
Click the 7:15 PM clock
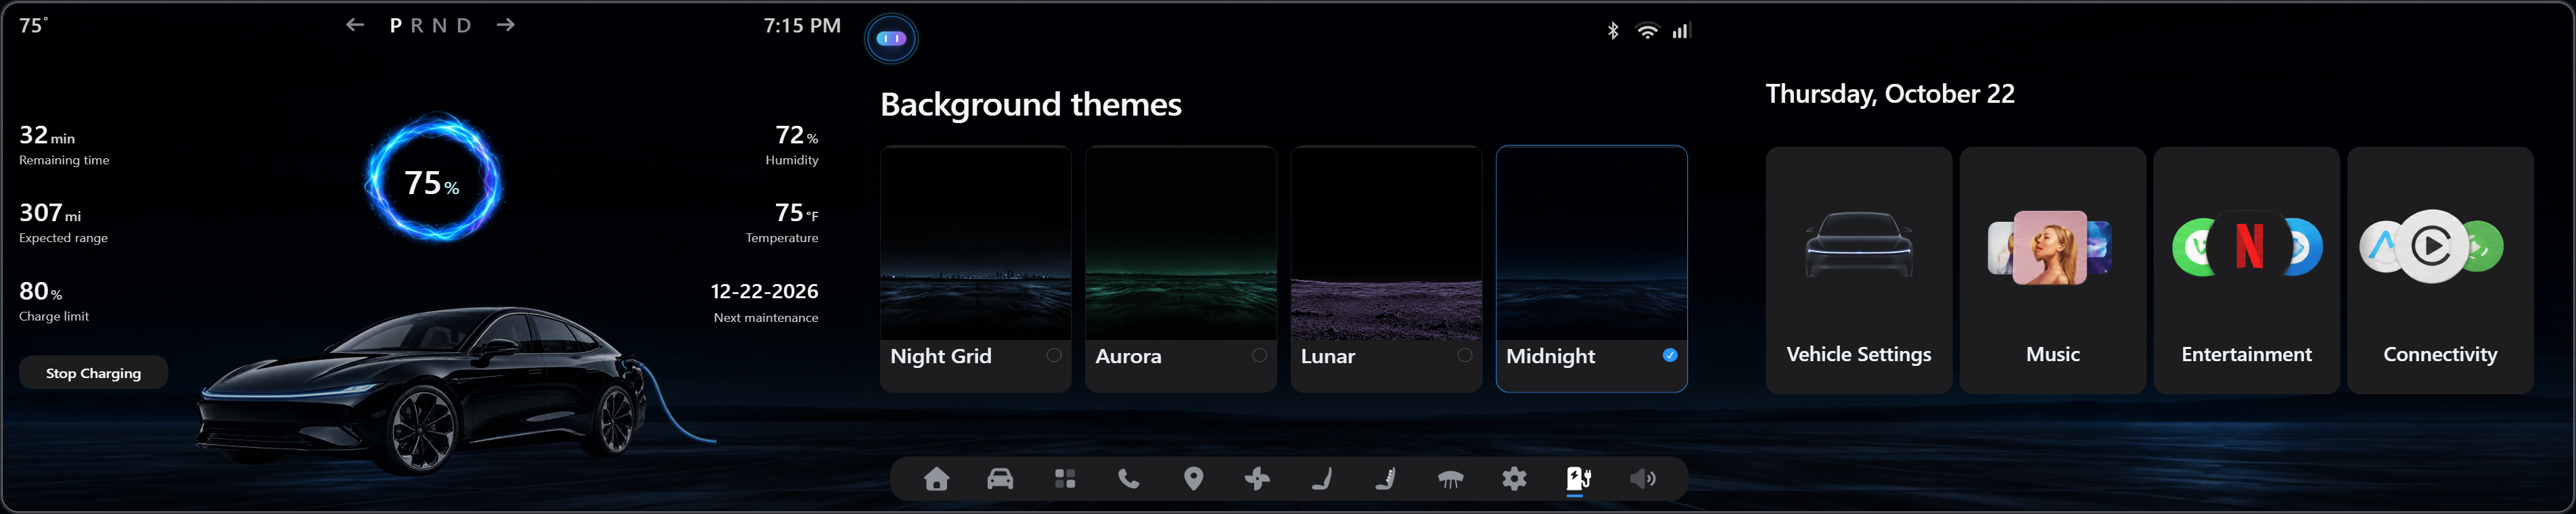[x=802, y=25]
